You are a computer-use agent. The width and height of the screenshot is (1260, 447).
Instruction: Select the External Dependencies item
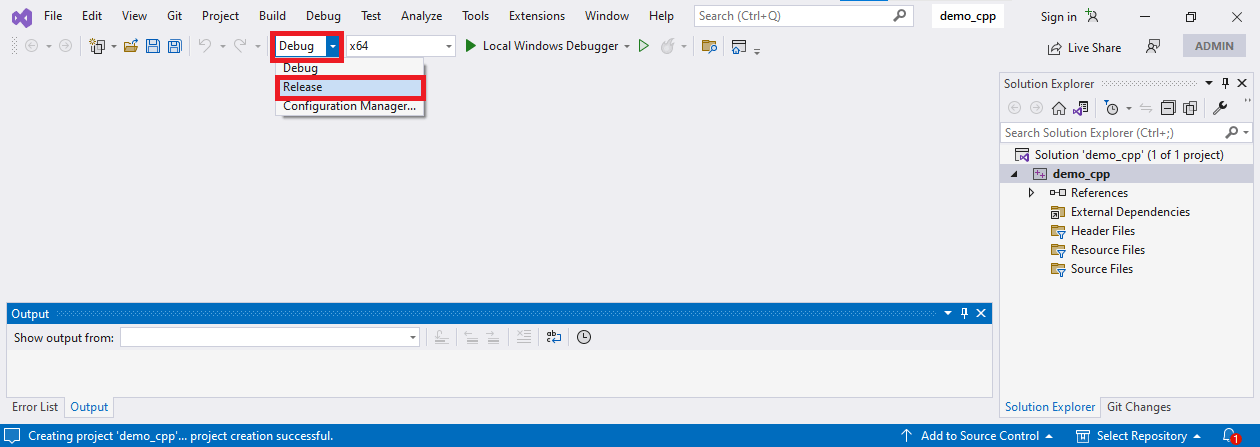(1119, 212)
